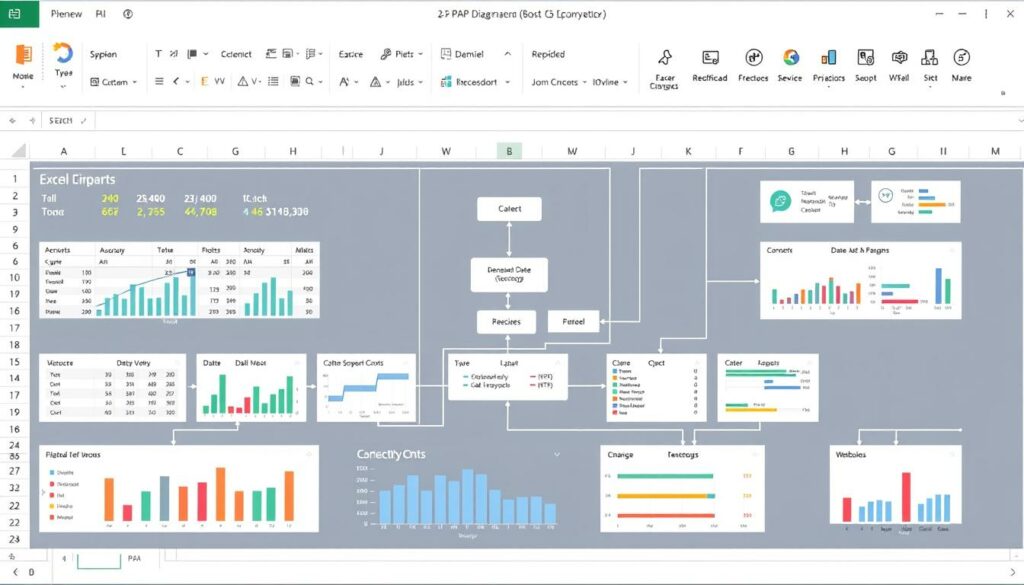Screen dimensions: 1024x585
Task: Click the Sict hierarchy icon
Action: point(930,57)
